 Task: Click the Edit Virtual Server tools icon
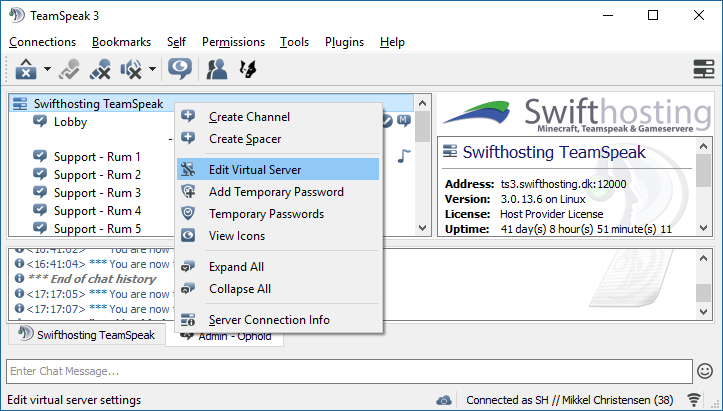188,169
